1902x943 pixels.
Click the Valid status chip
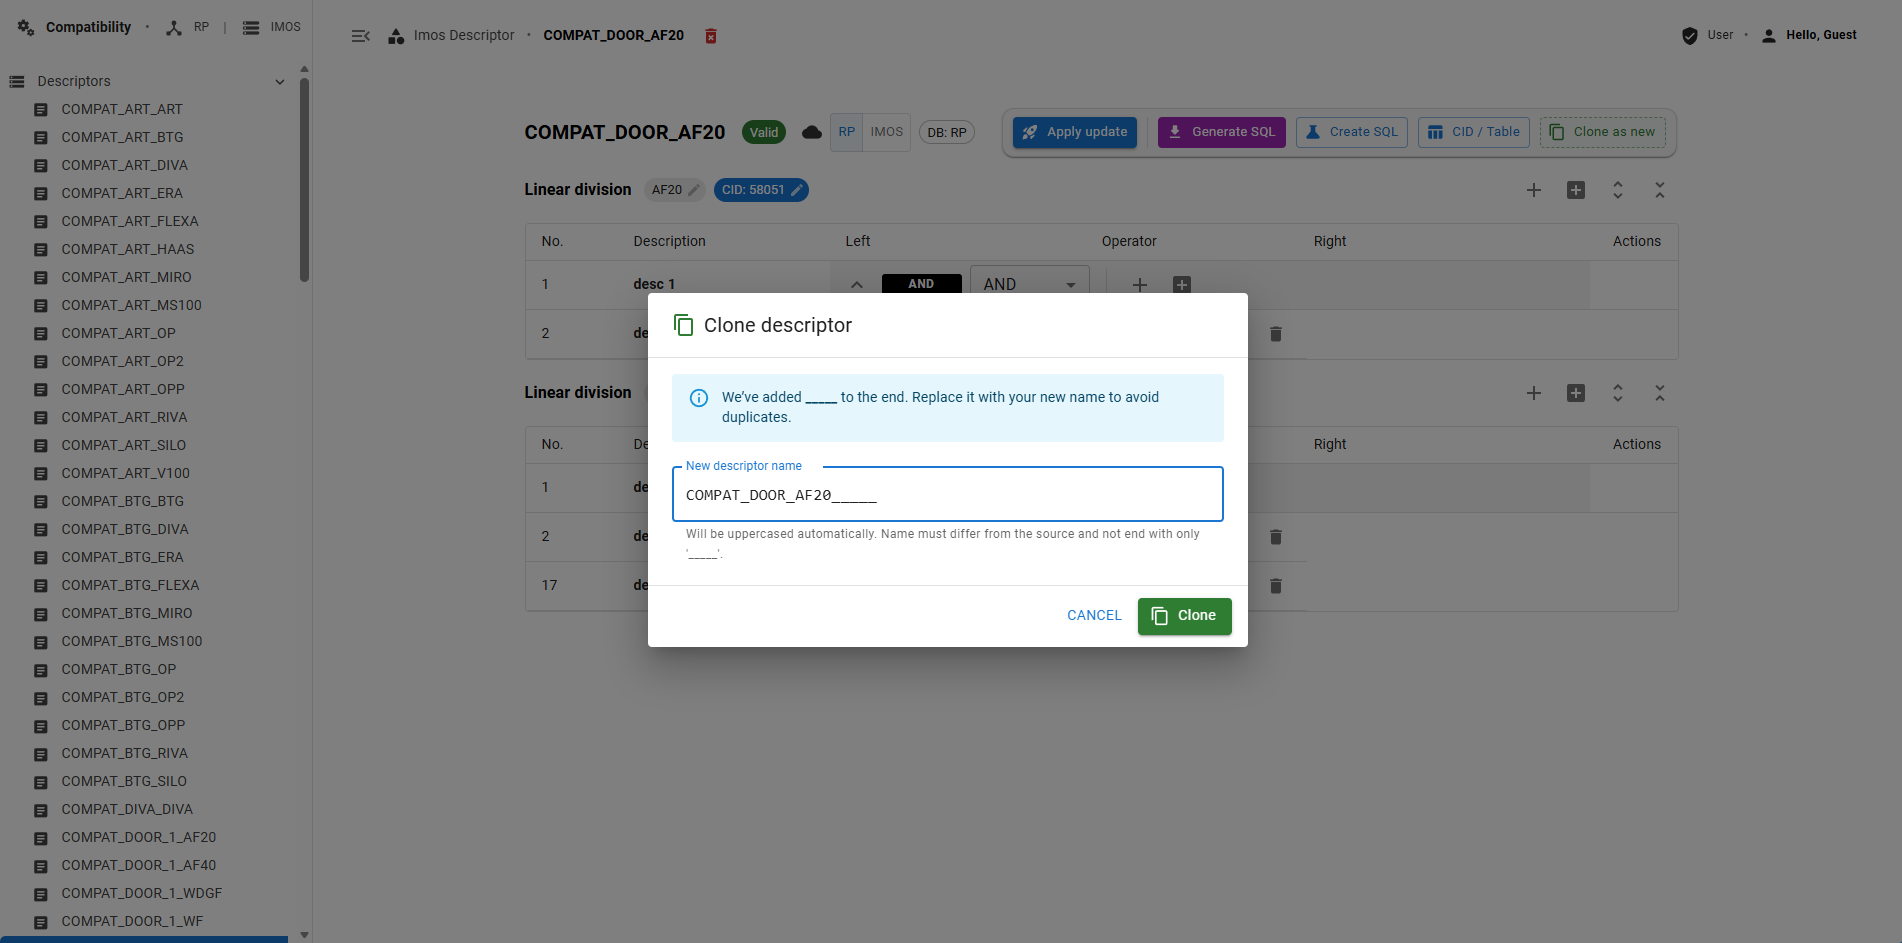764,132
